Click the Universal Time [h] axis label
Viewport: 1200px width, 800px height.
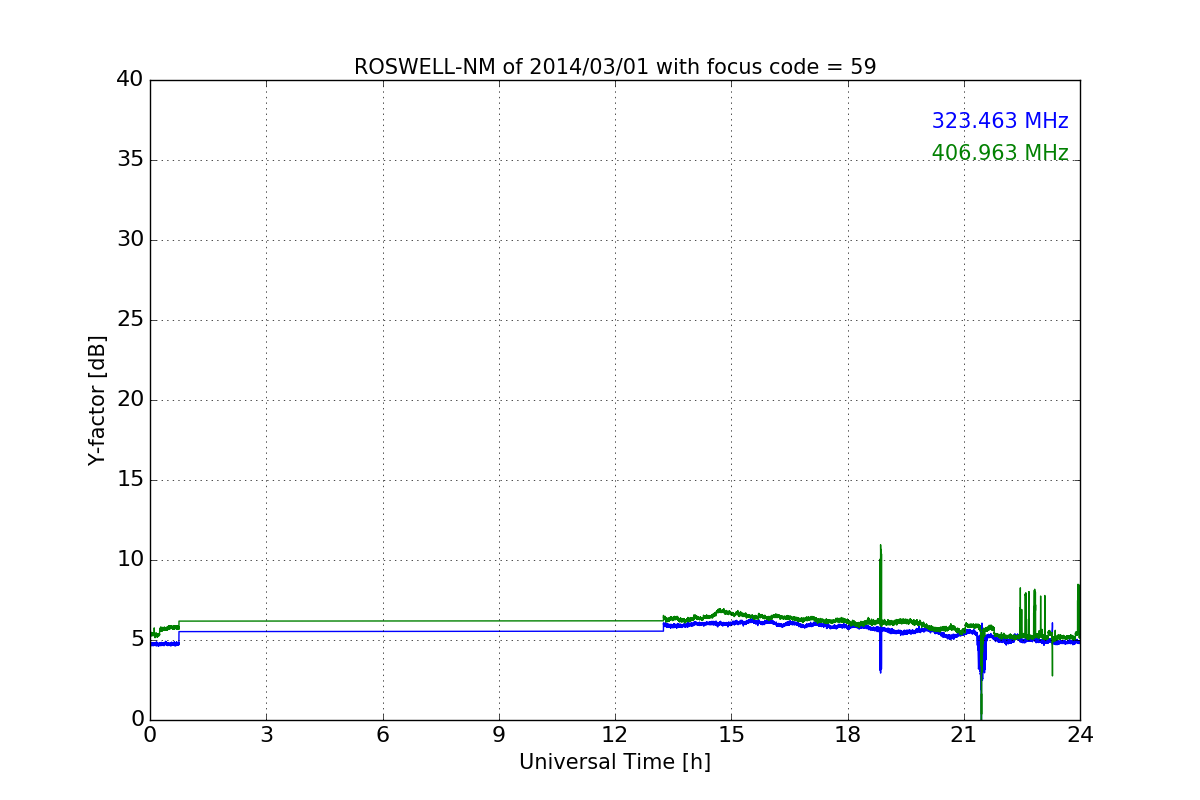point(615,762)
